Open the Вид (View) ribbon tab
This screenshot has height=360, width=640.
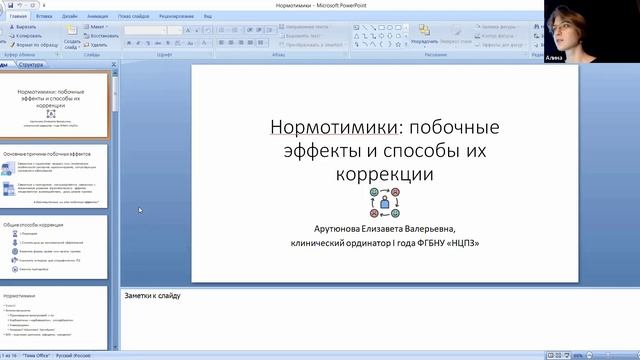207,16
